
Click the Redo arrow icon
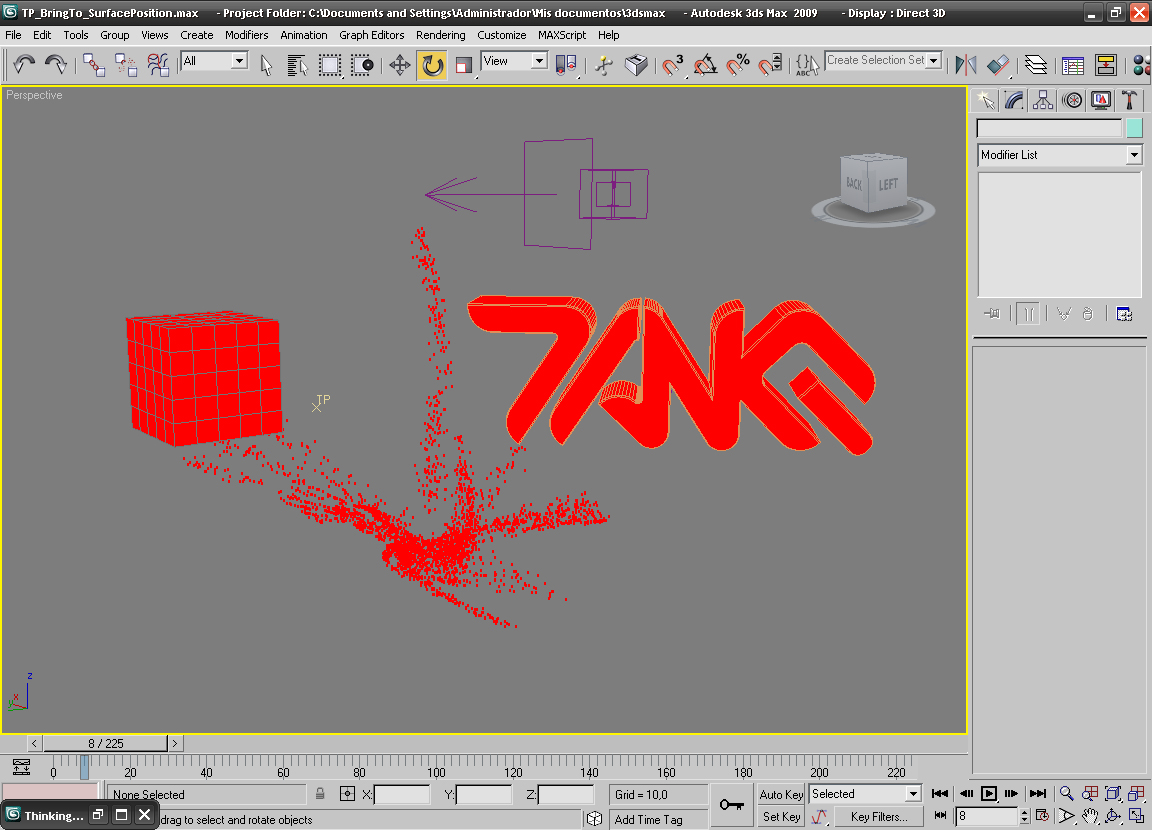click(x=56, y=65)
